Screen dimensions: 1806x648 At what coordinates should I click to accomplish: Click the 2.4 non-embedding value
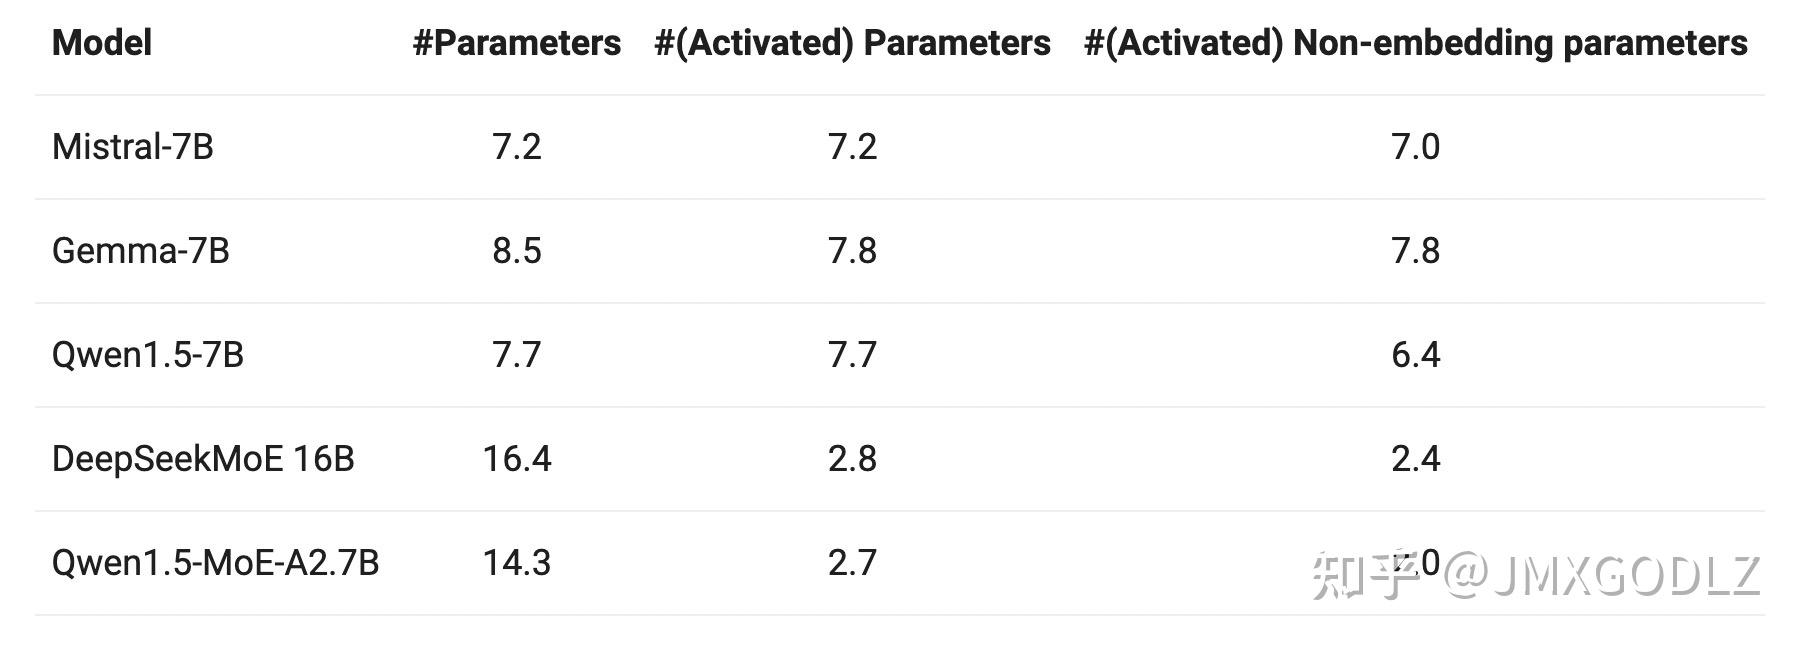click(x=1415, y=459)
